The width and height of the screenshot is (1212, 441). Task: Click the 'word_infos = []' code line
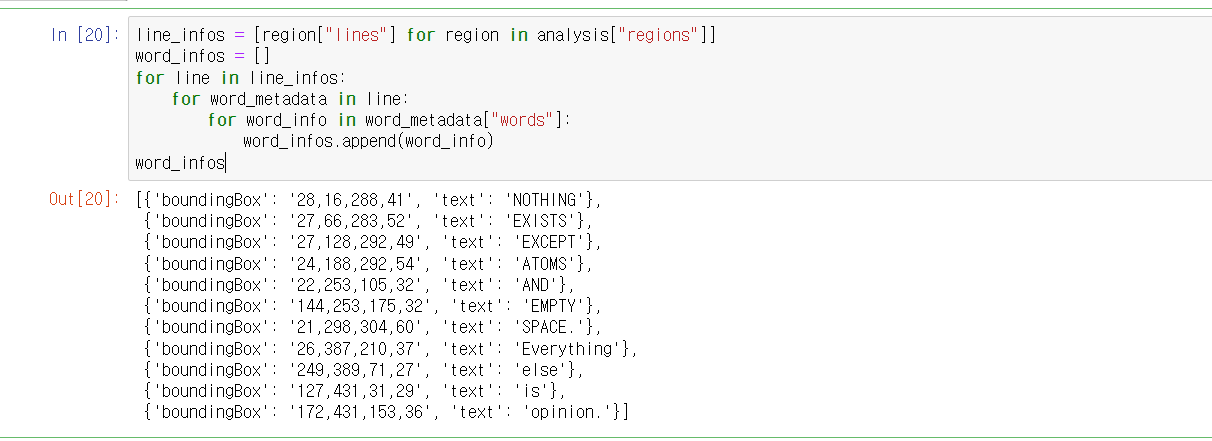(x=203, y=56)
